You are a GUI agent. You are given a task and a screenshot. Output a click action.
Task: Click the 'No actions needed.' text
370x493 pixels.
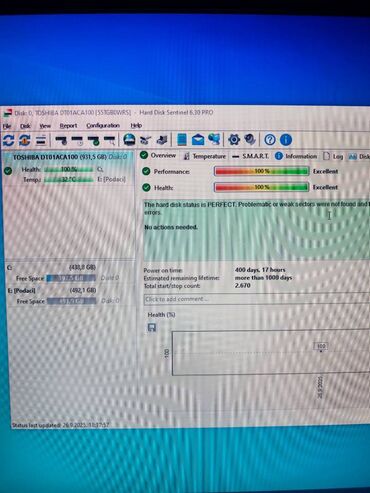(171, 227)
